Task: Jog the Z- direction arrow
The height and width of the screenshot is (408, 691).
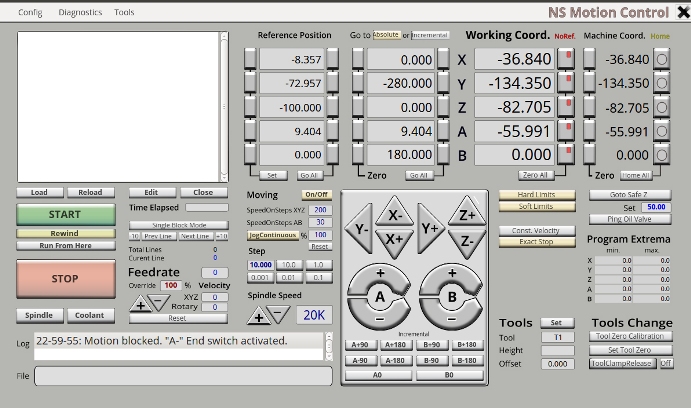Action: click(x=467, y=243)
